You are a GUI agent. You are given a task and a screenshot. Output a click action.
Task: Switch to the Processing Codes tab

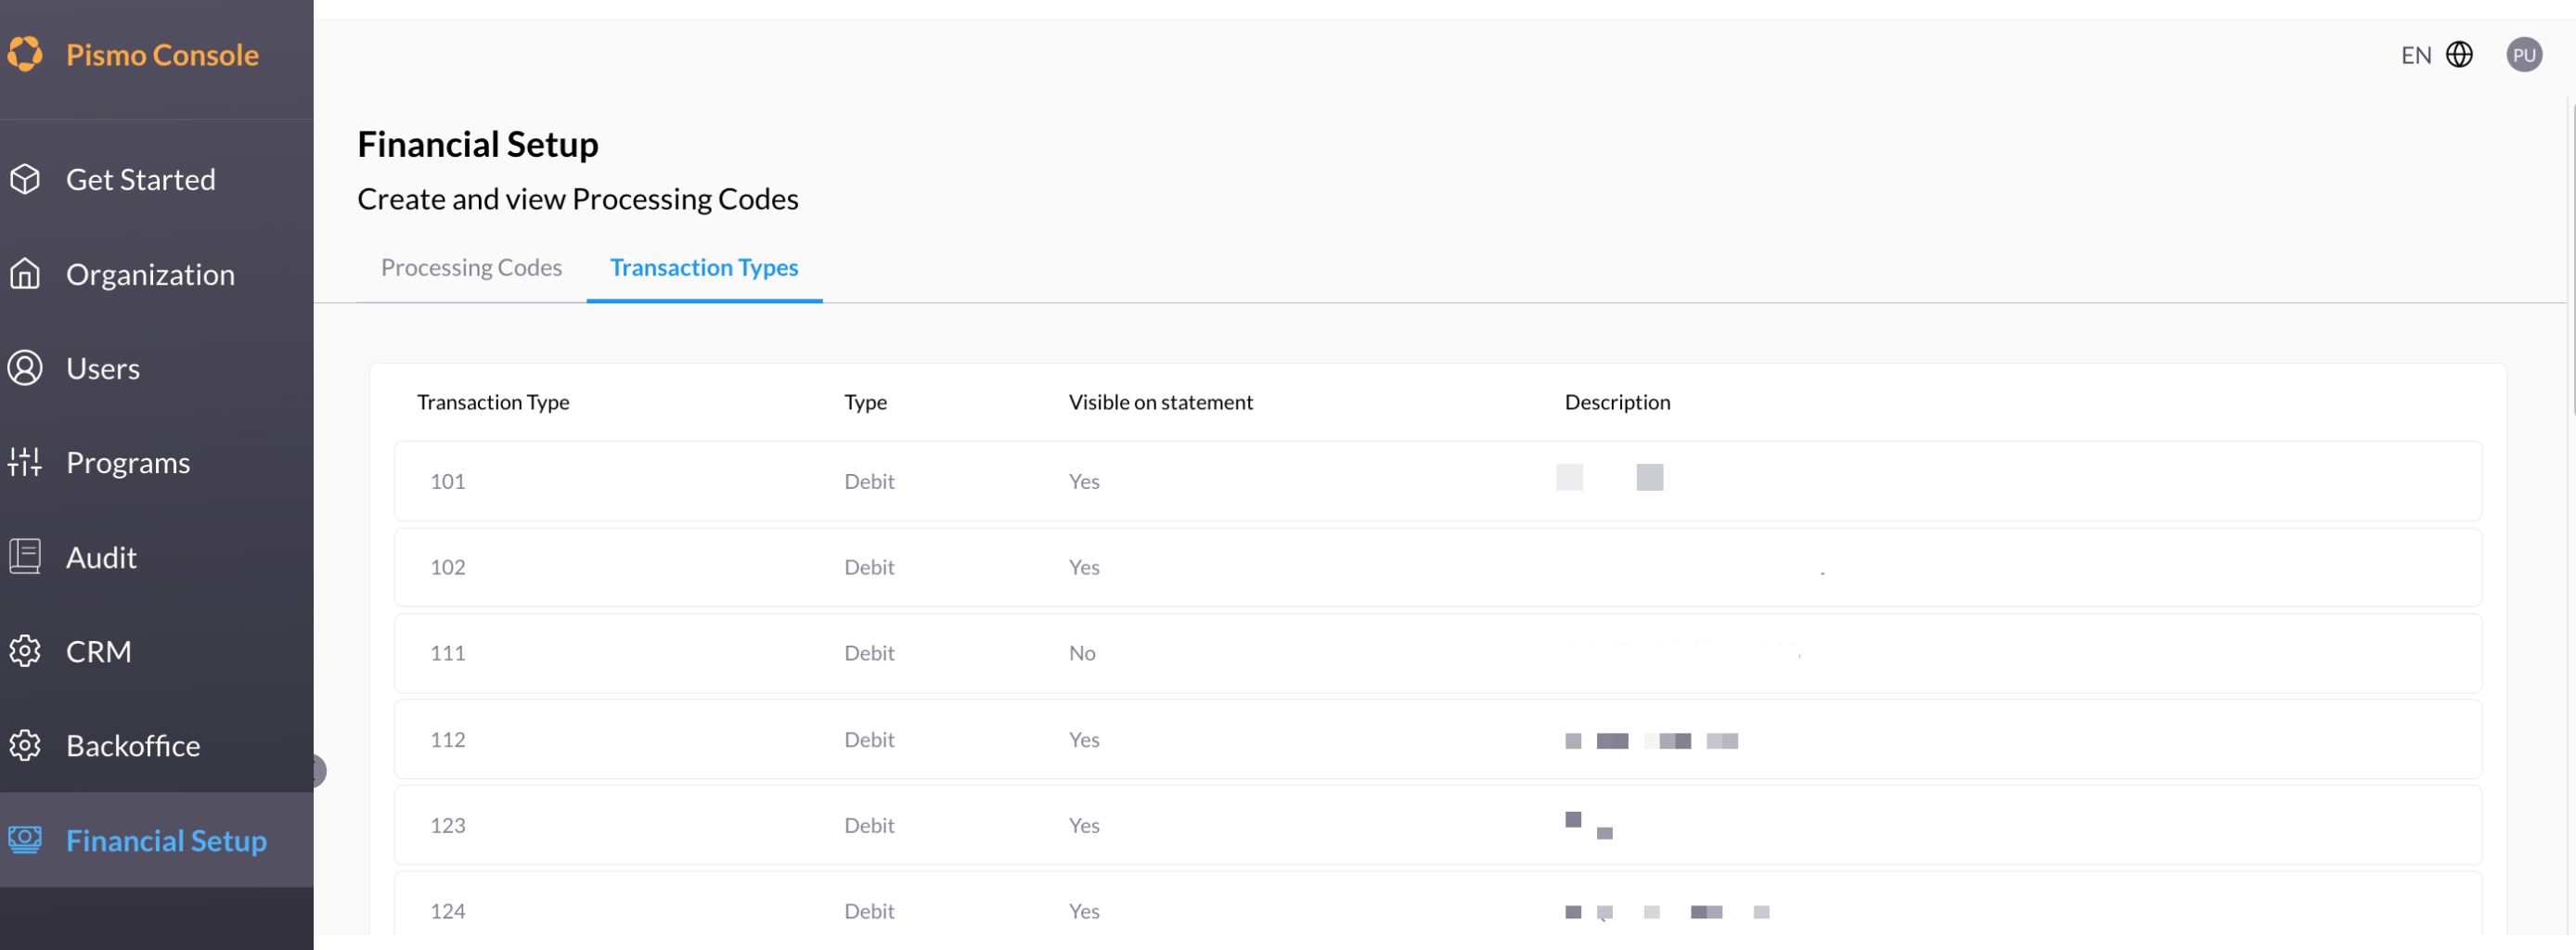coord(471,268)
